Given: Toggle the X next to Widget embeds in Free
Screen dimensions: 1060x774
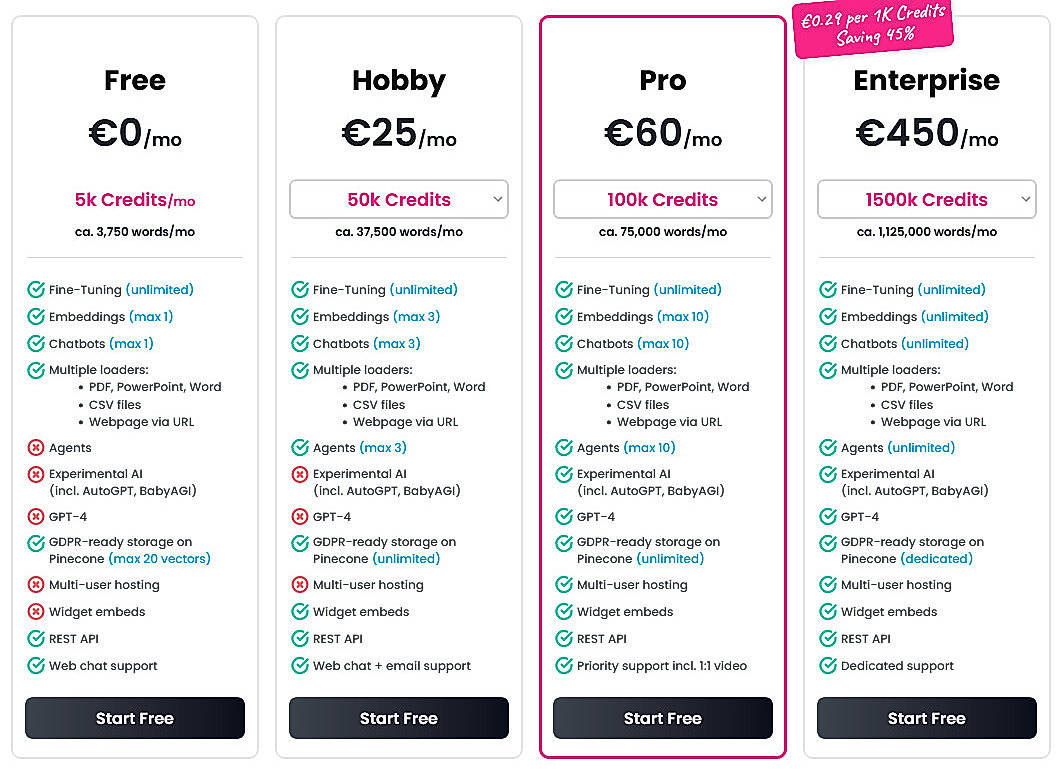Looking at the screenshot, I should pyautogui.click(x=36, y=612).
